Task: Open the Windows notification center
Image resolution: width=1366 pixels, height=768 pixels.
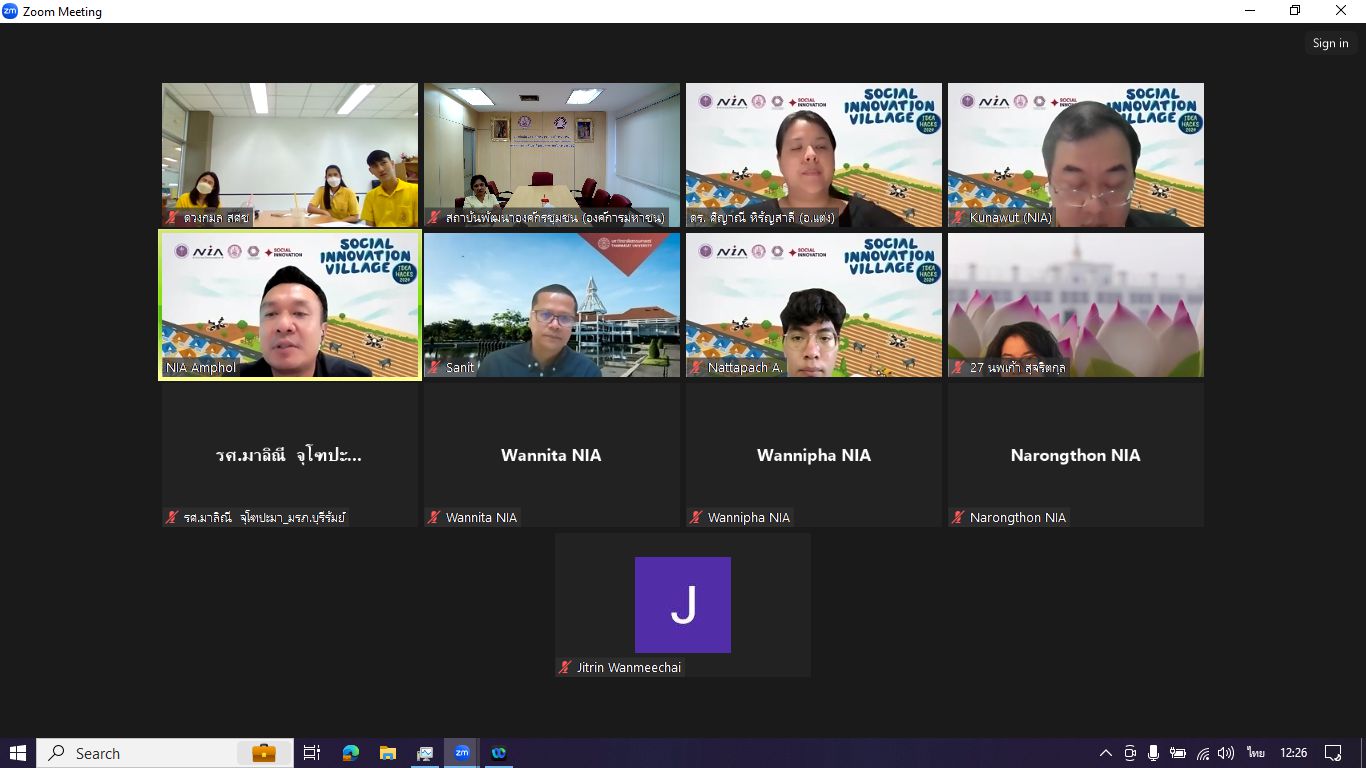Action: pos(1333,753)
